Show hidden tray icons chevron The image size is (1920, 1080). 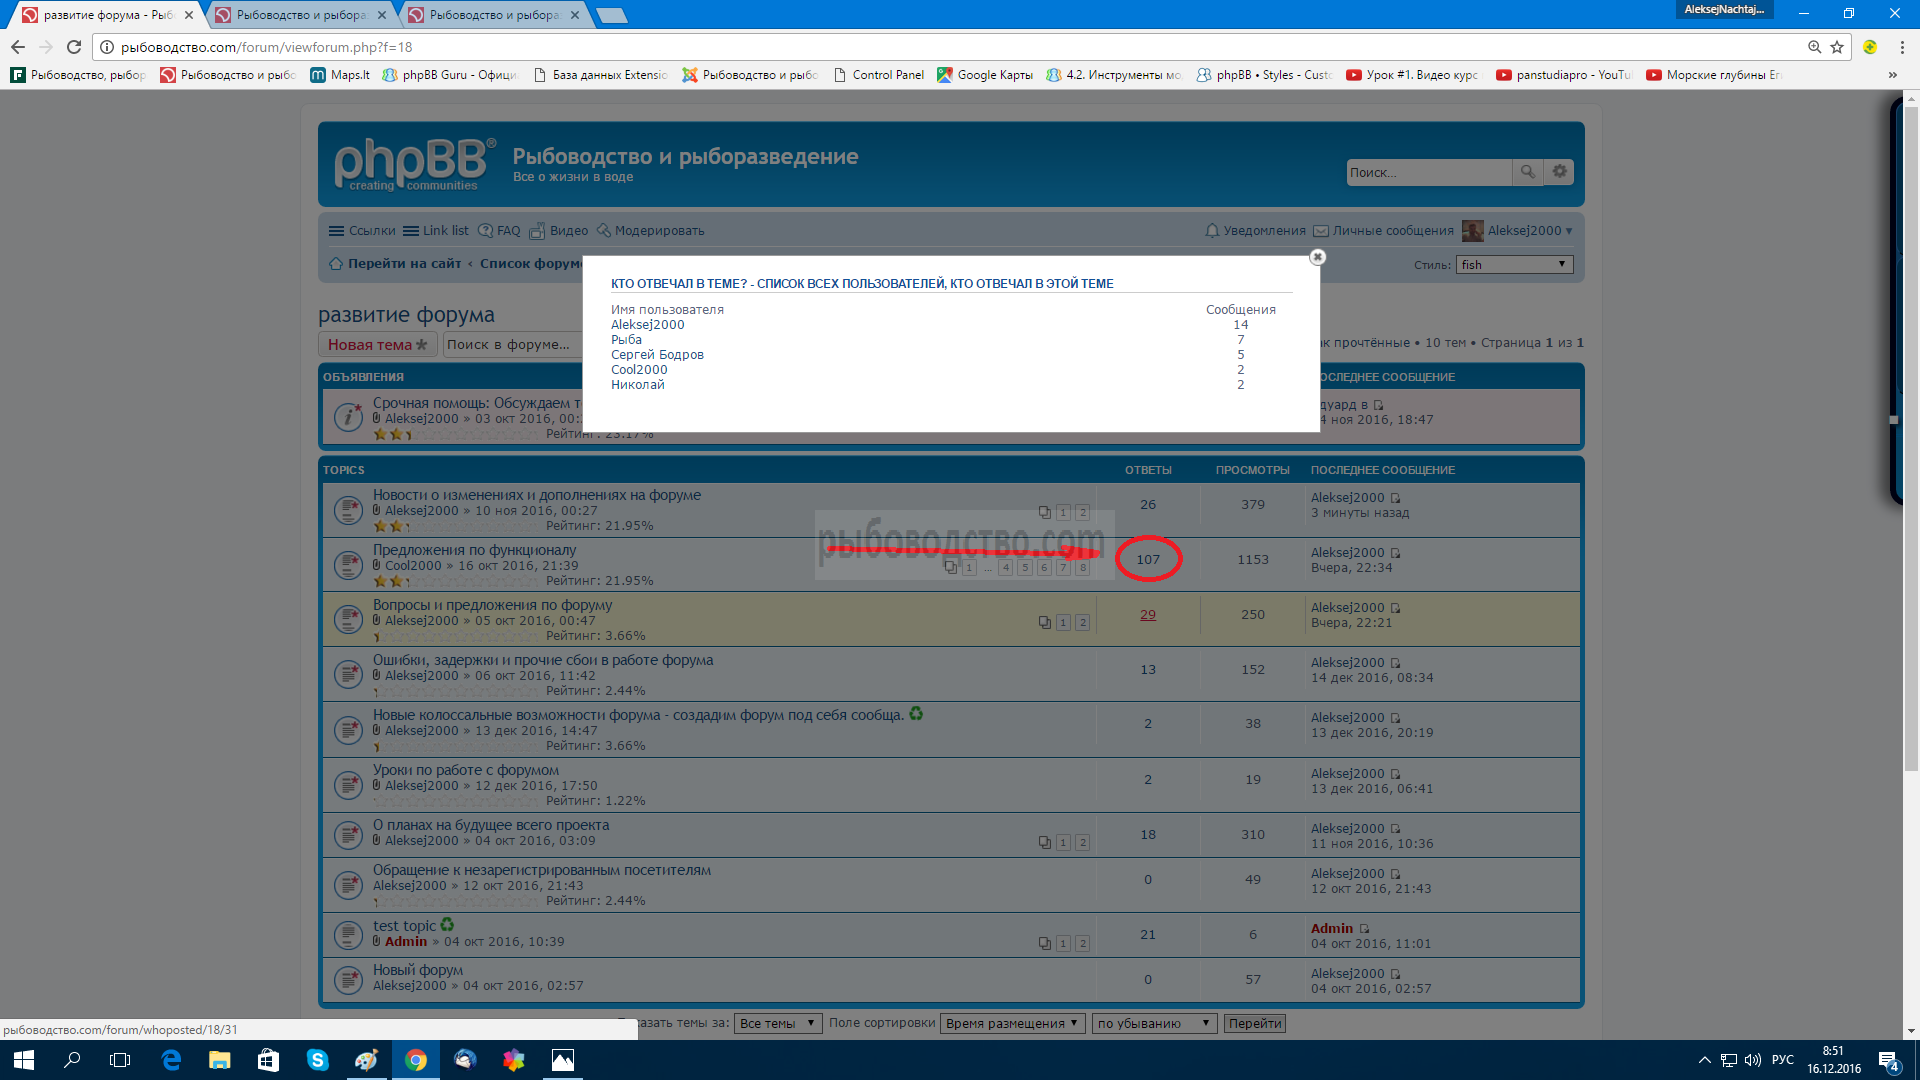(x=1705, y=1060)
